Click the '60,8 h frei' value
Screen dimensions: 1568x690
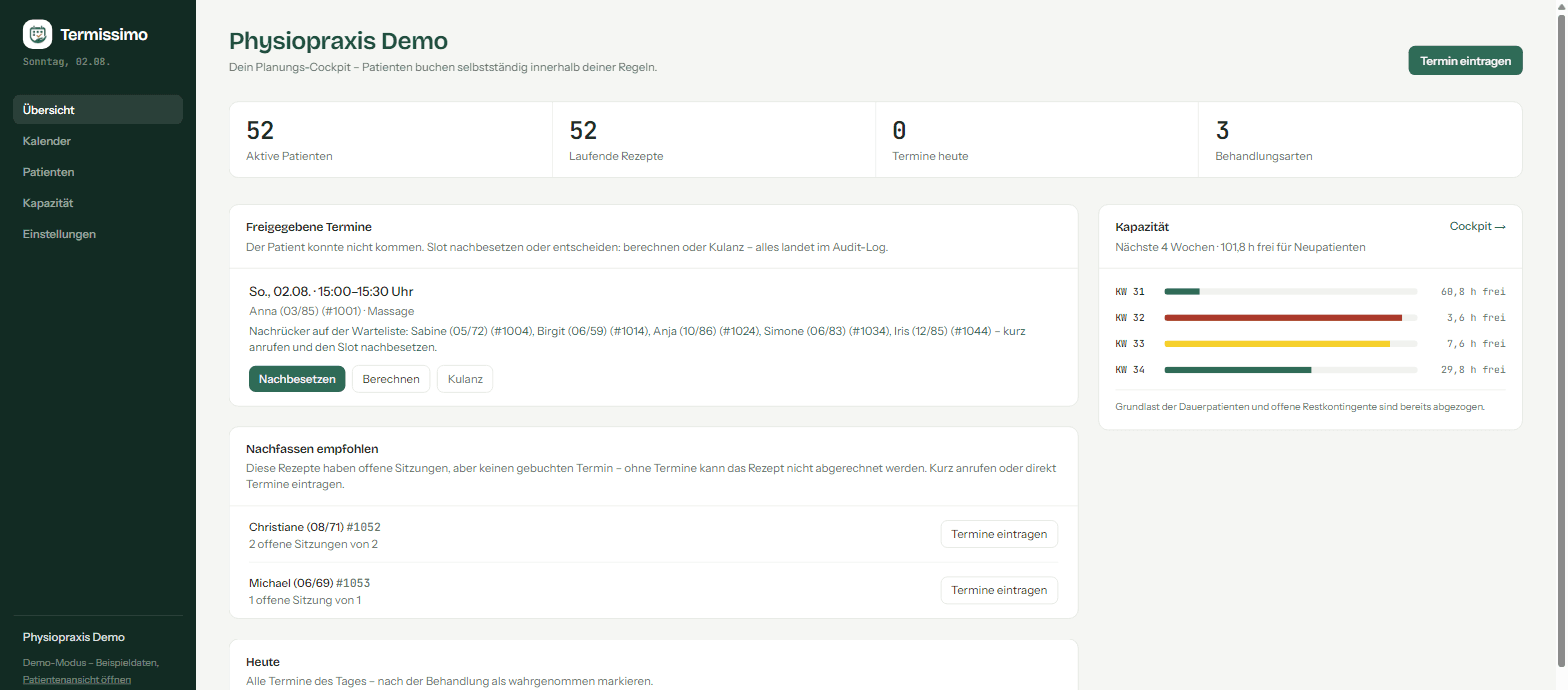[1473, 292]
